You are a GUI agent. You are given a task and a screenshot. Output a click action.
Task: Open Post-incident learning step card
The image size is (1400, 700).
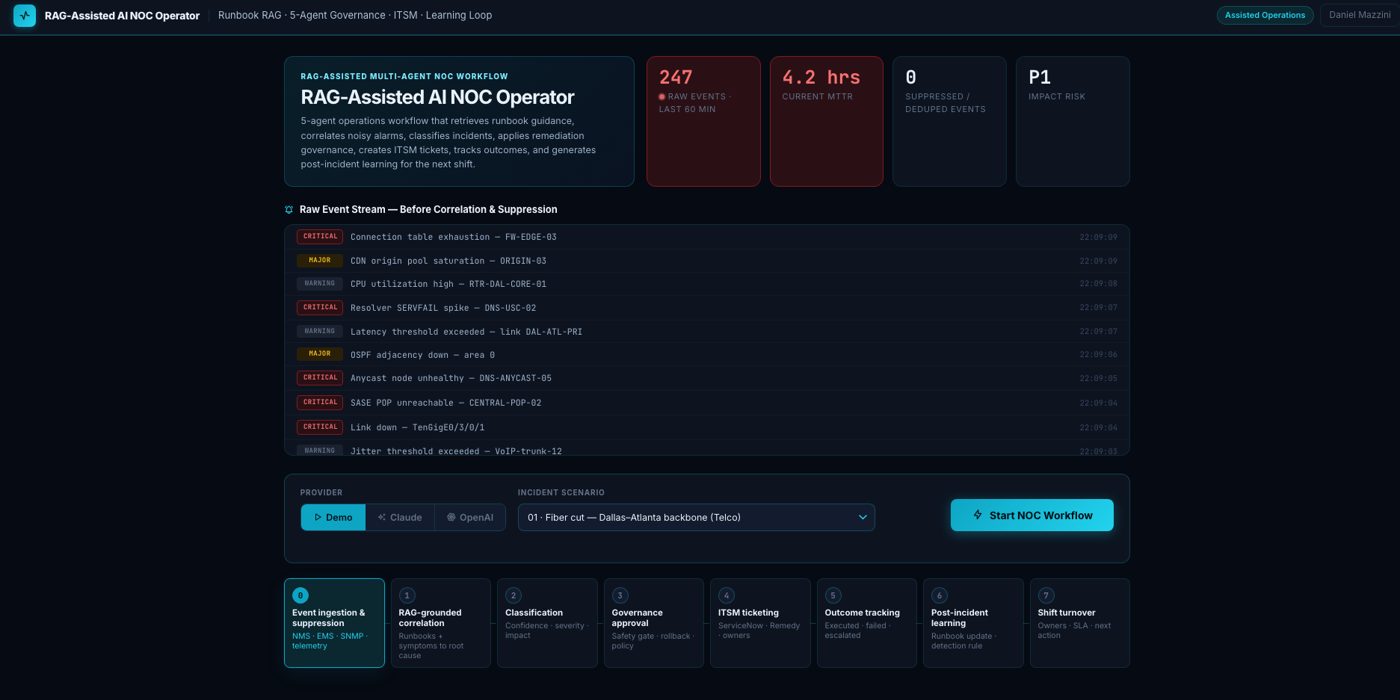tap(973, 622)
